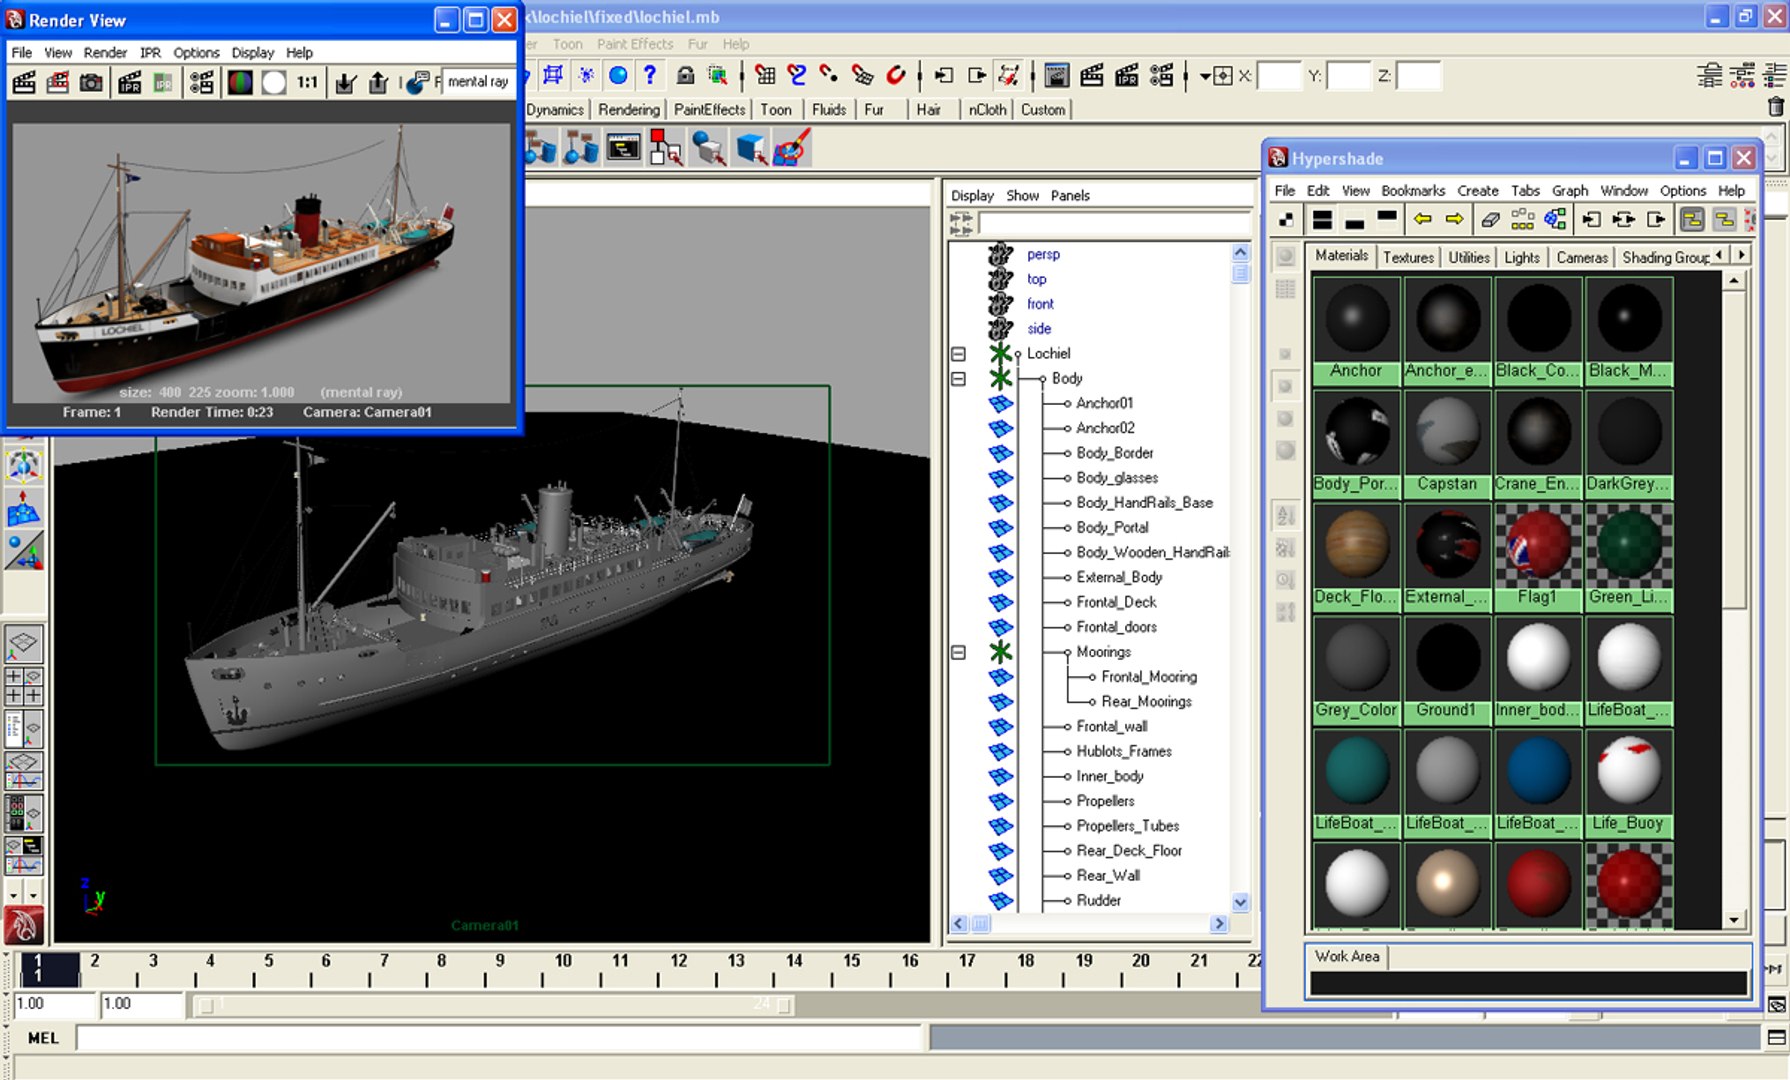Click the redo previous render clapperboard icon
Image resolution: width=1790 pixels, height=1080 pixels.
click(x=24, y=83)
